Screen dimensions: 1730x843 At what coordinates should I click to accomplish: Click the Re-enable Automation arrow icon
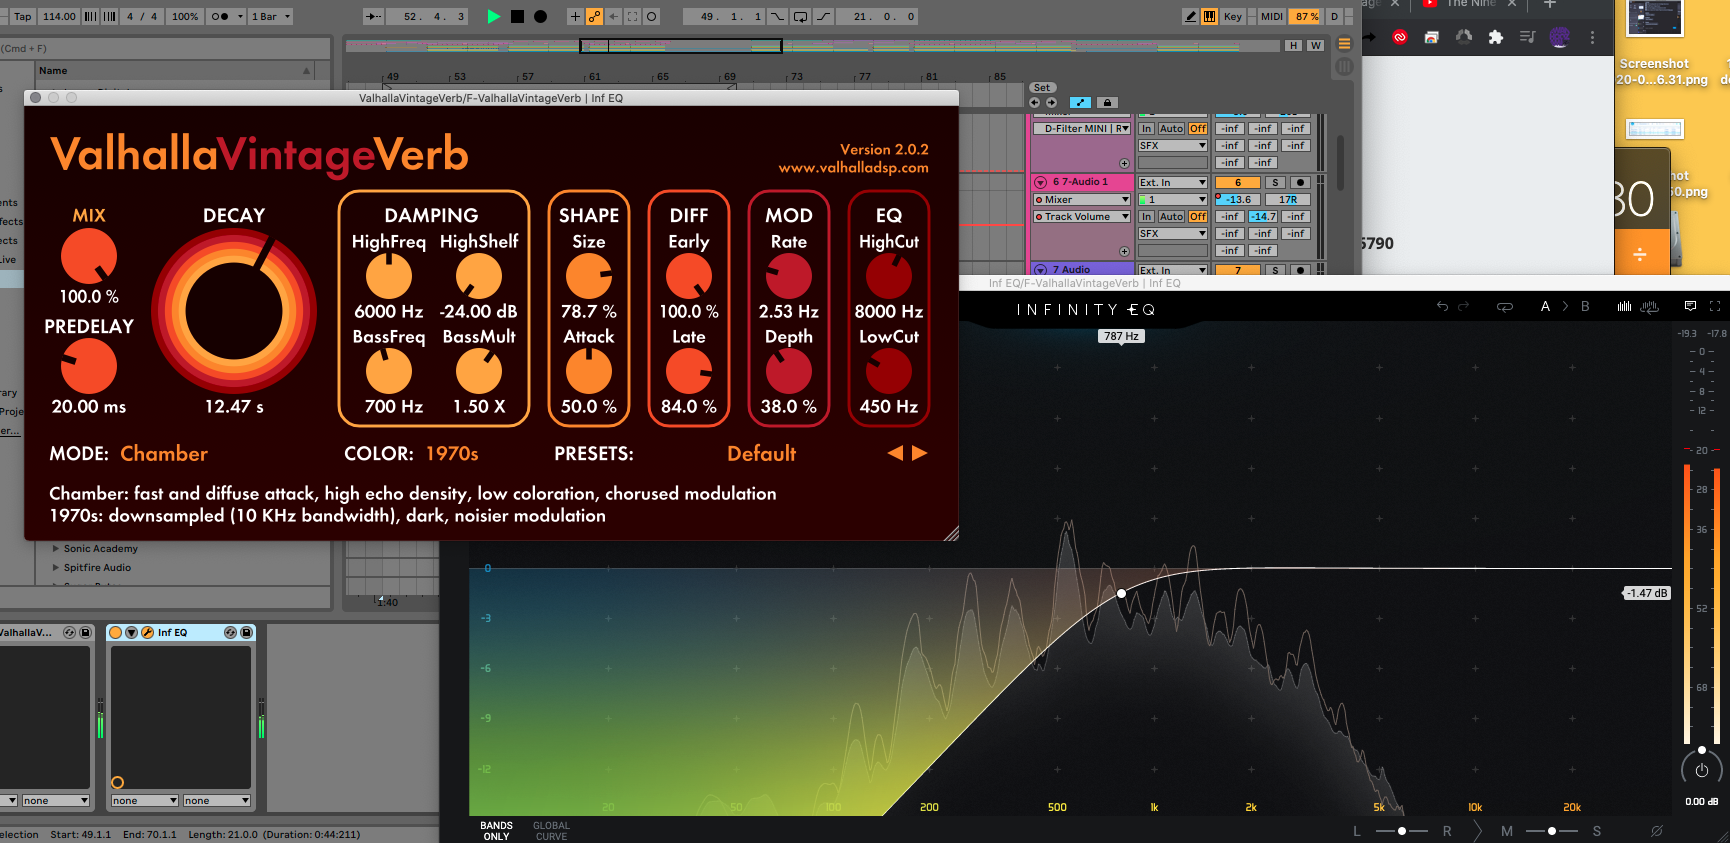[x=613, y=16]
